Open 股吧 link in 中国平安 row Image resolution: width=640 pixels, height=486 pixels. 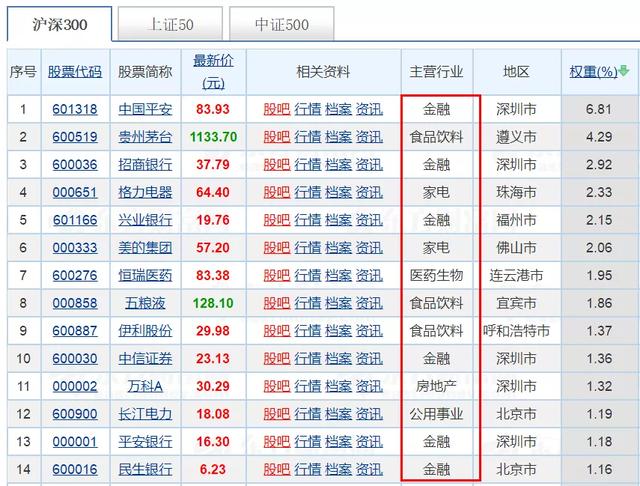click(277, 109)
